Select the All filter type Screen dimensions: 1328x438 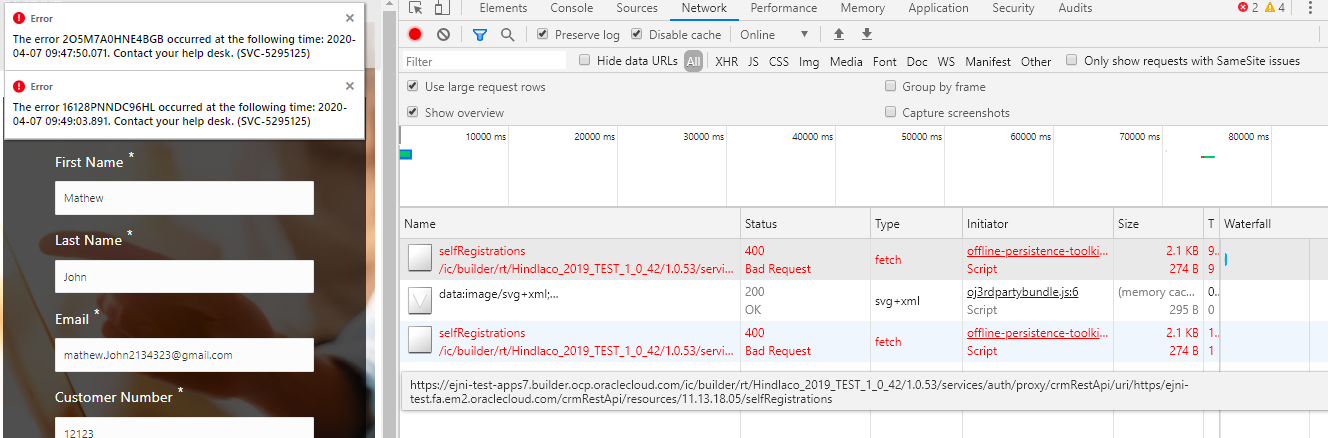pos(693,61)
